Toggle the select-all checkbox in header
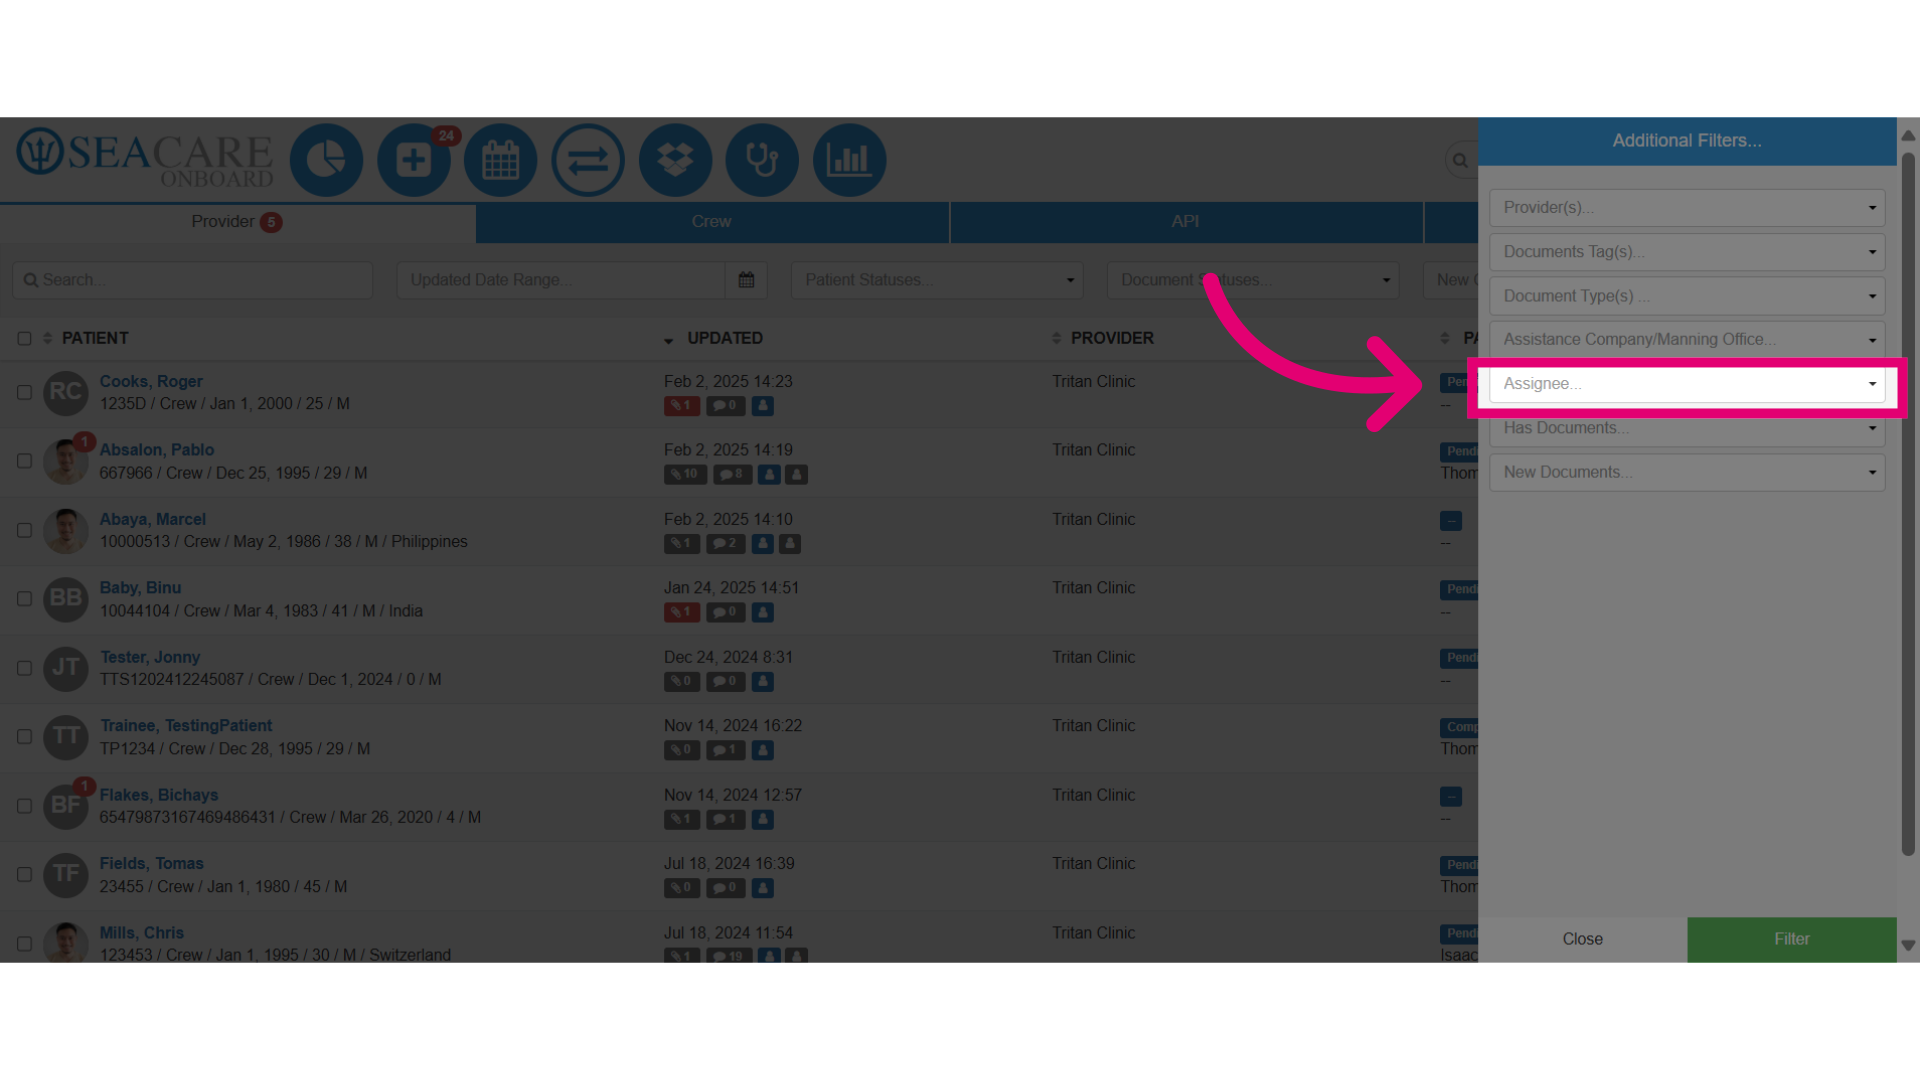The height and width of the screenshot is (1080, 1920). (24, 339)
